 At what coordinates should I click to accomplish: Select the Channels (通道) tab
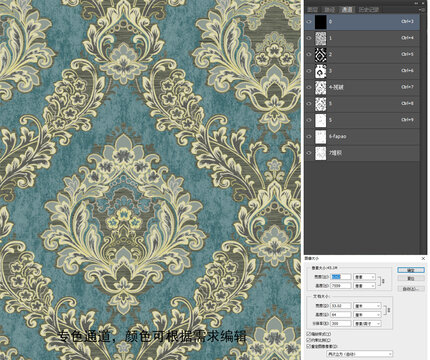[347, 10]
